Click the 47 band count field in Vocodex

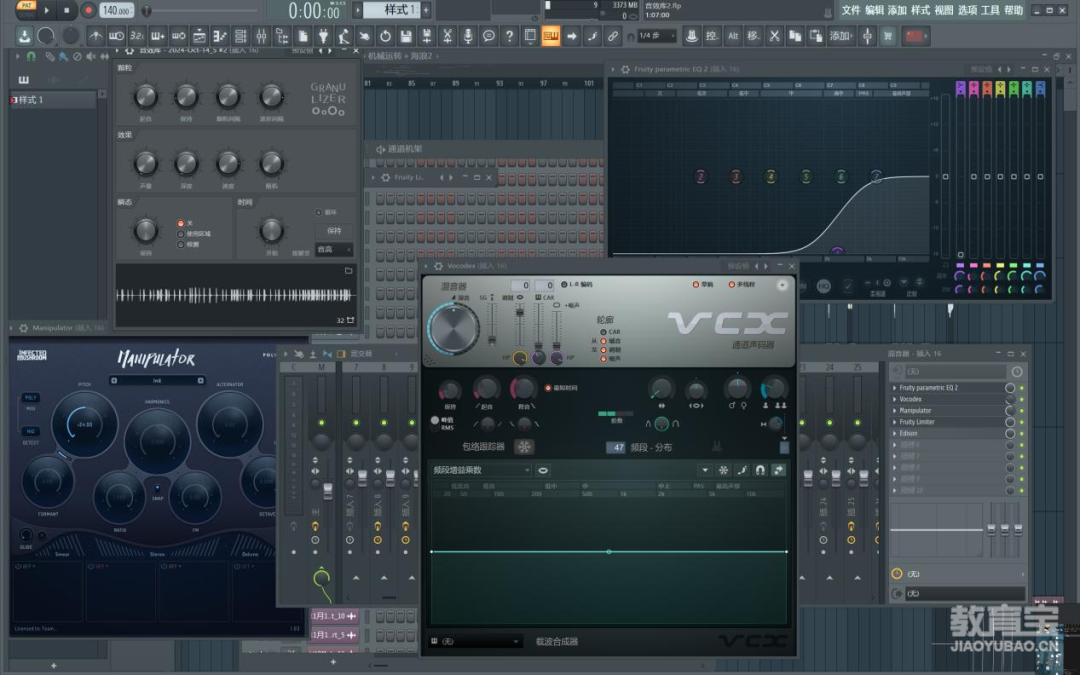616,447
